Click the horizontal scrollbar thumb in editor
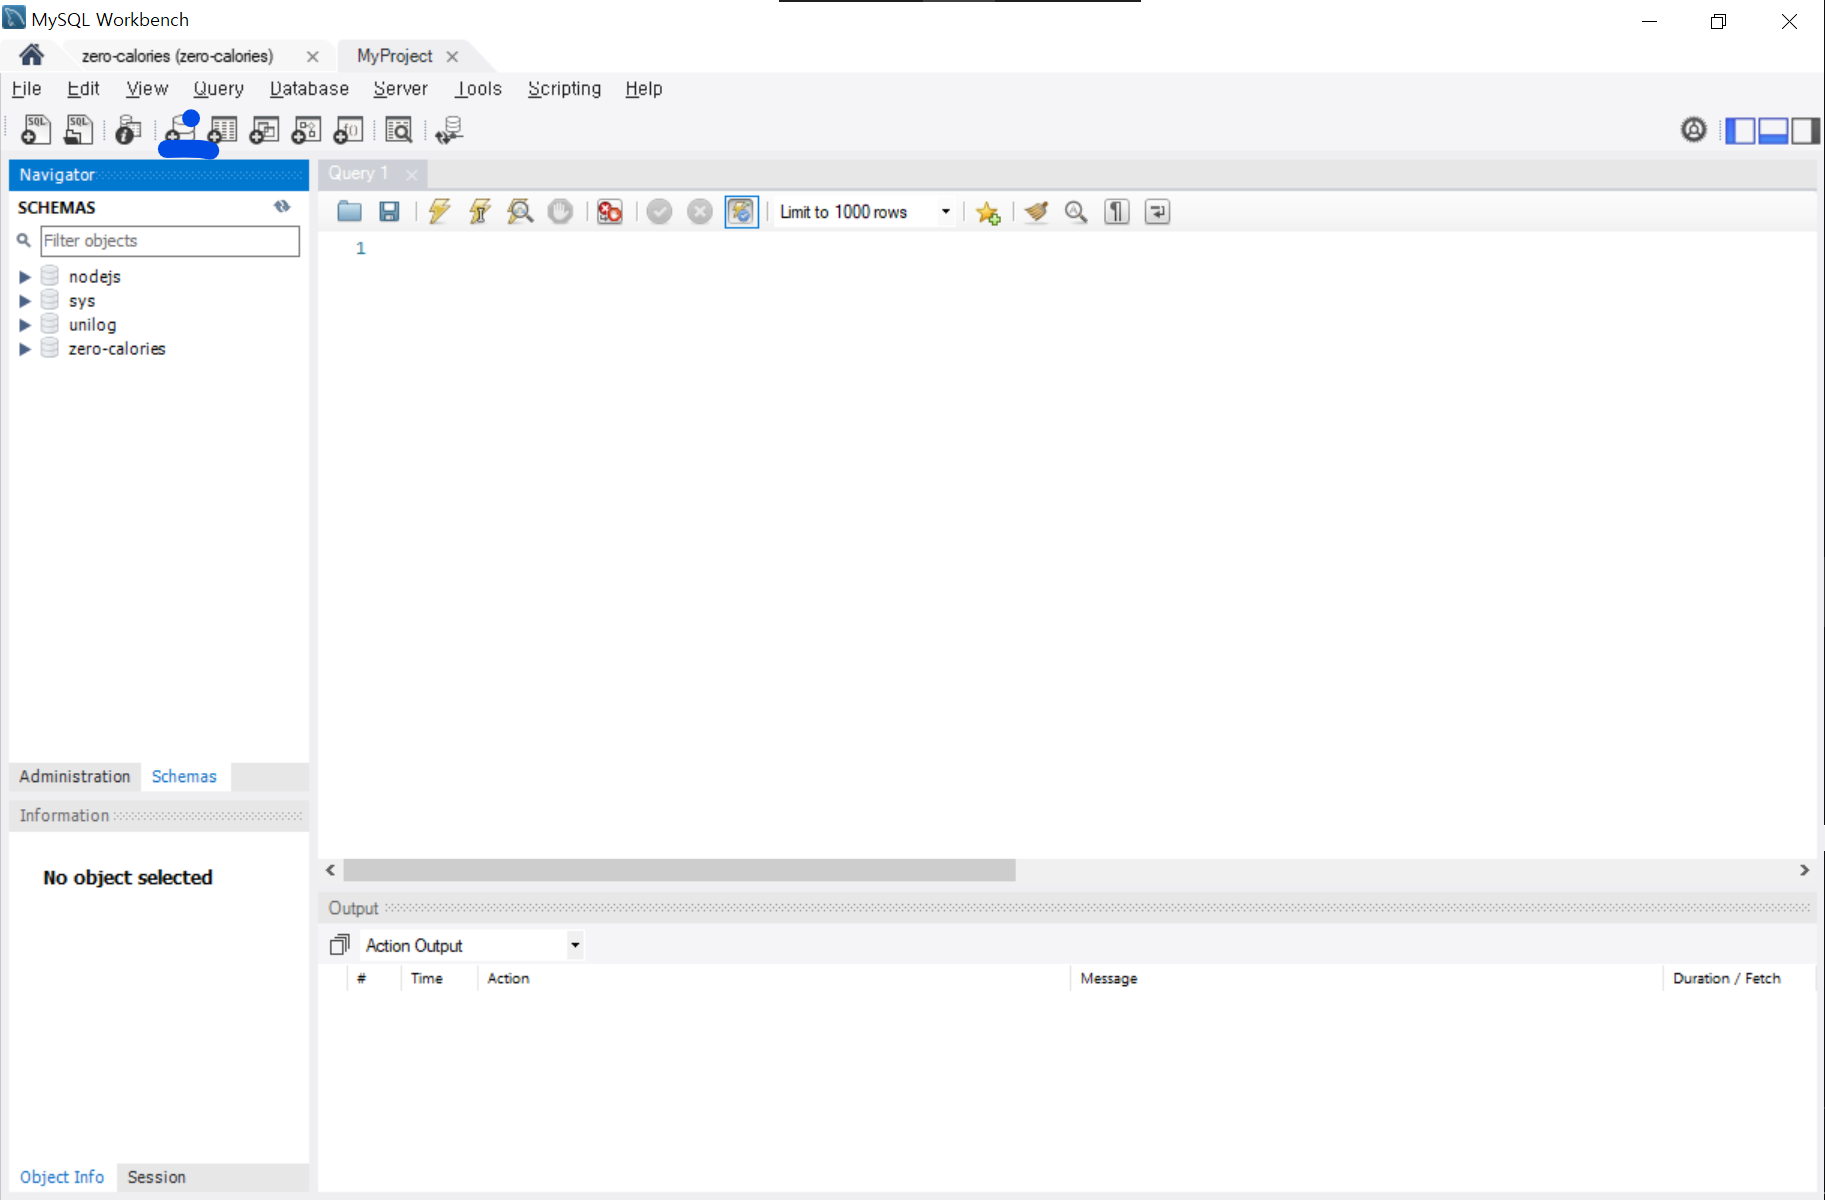This screenshot has height=1200, width=1825. click(679, 870)
